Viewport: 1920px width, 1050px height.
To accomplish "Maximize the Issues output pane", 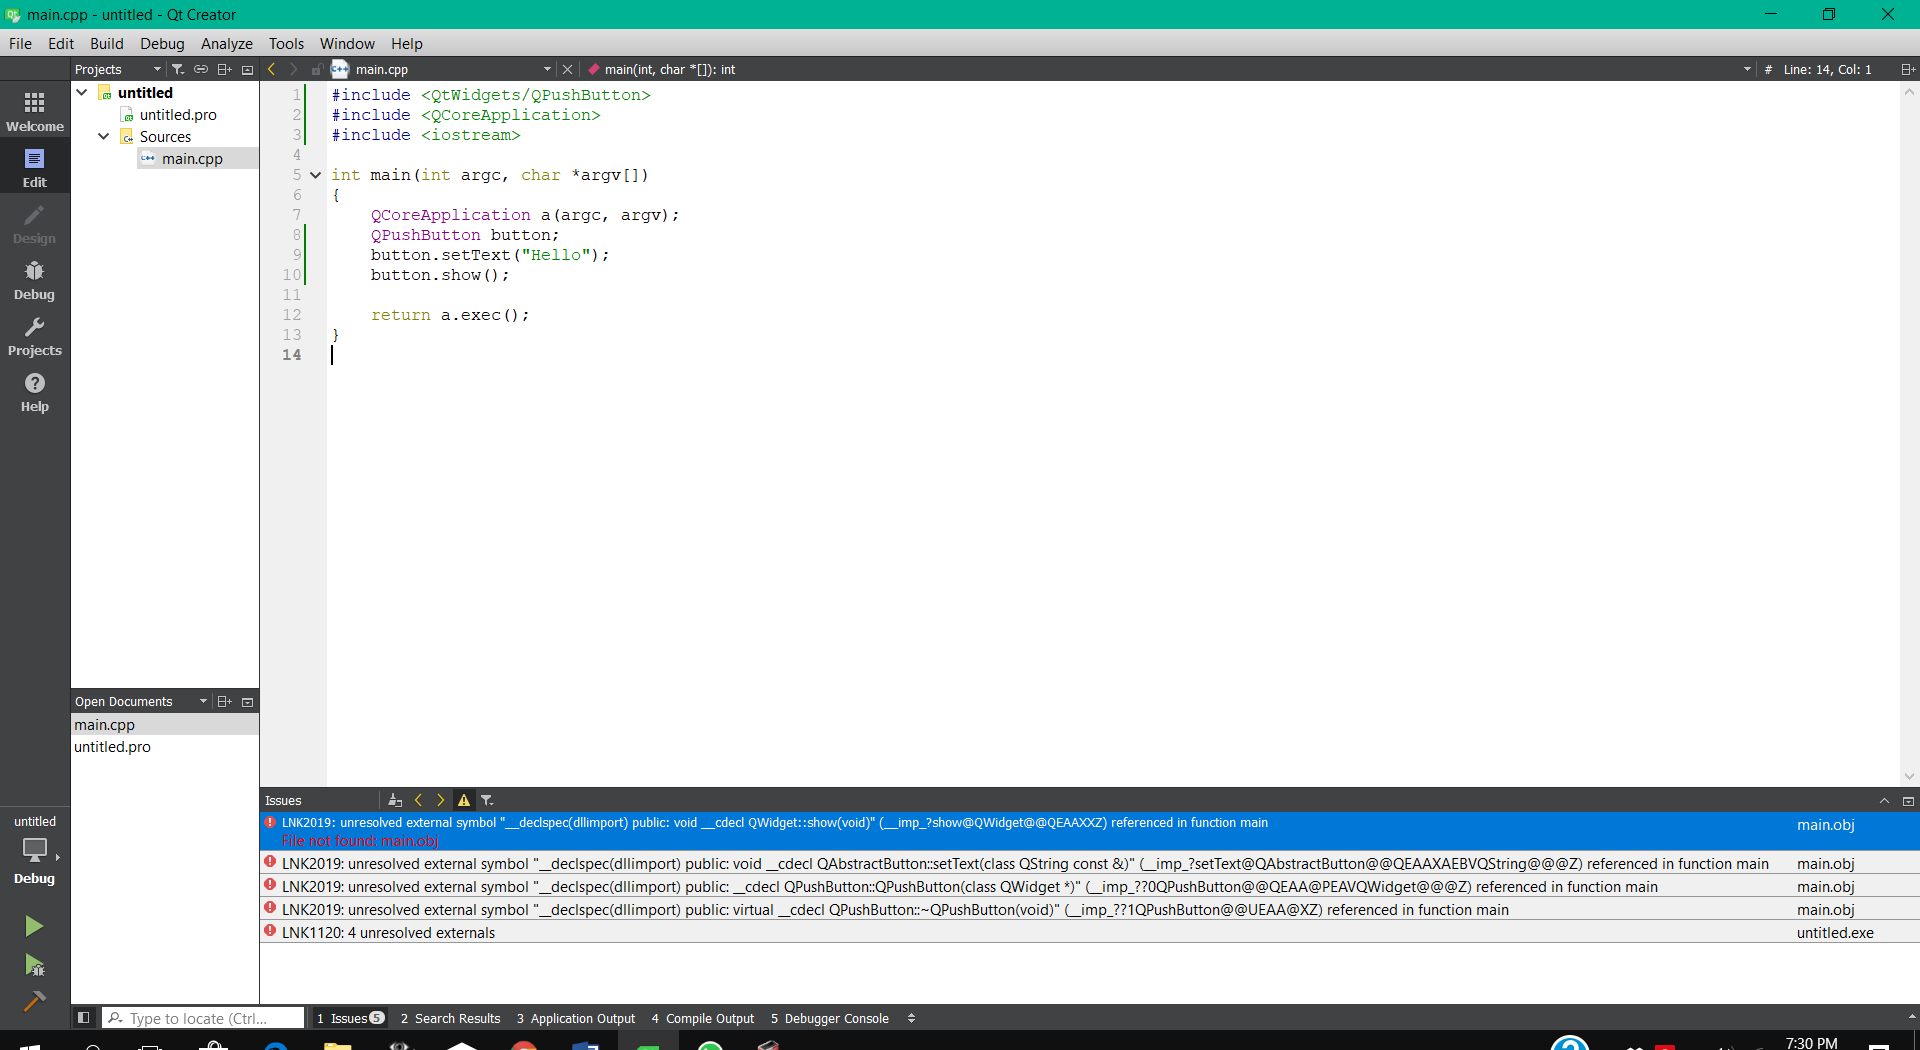I will 1884,800.
